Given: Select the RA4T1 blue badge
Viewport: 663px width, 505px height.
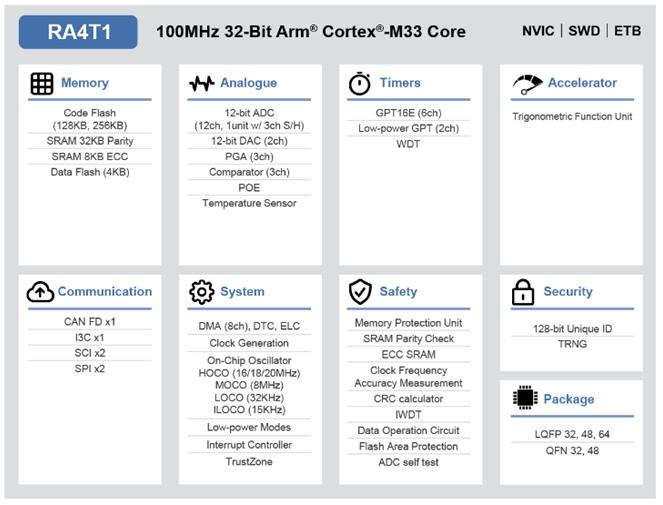Looking at the screenshot, I should (x=78, y=32).
